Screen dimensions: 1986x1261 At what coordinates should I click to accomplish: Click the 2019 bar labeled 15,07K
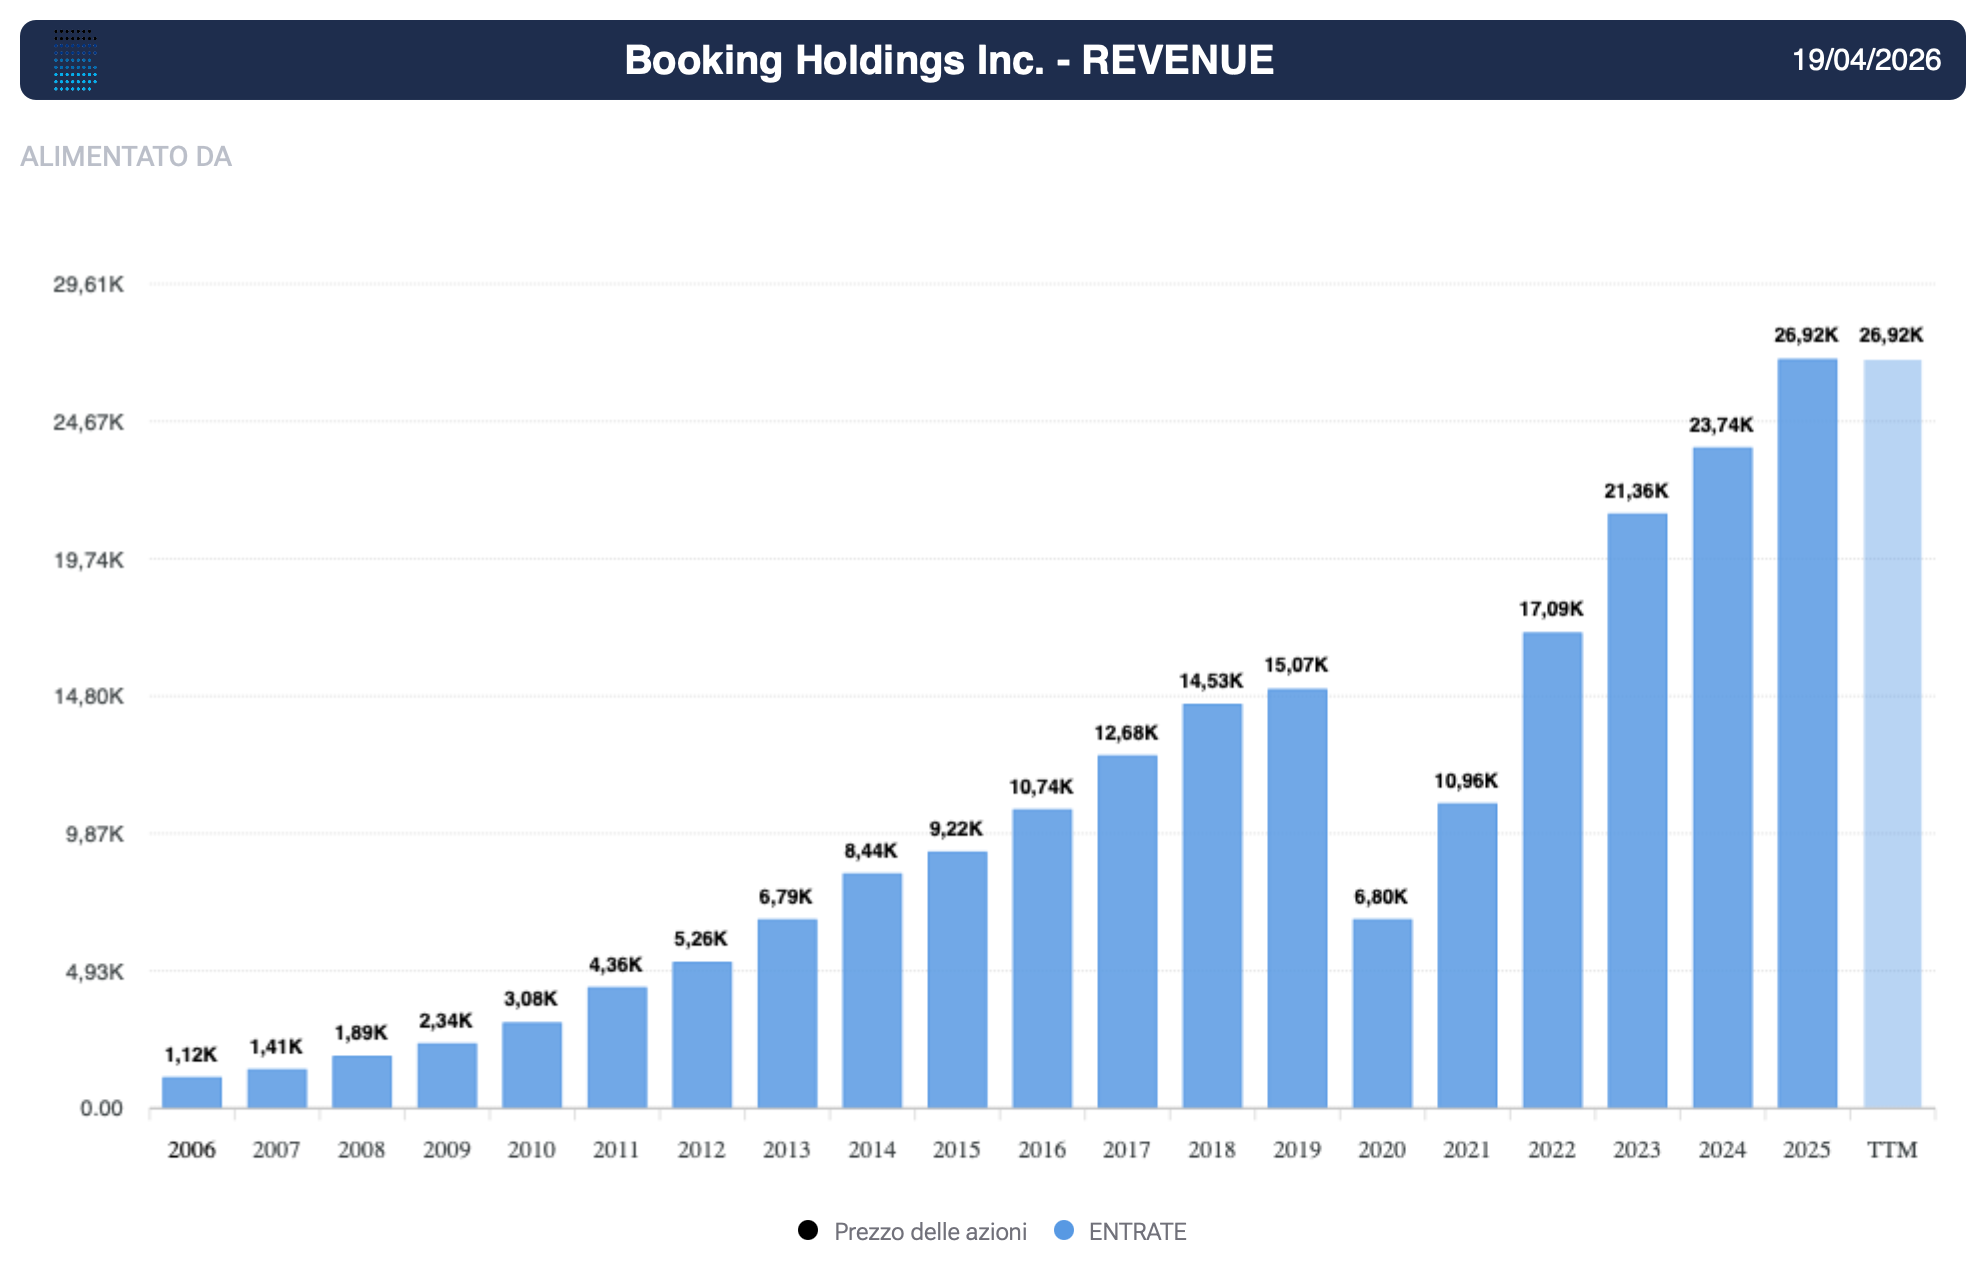pos(1297,897)
